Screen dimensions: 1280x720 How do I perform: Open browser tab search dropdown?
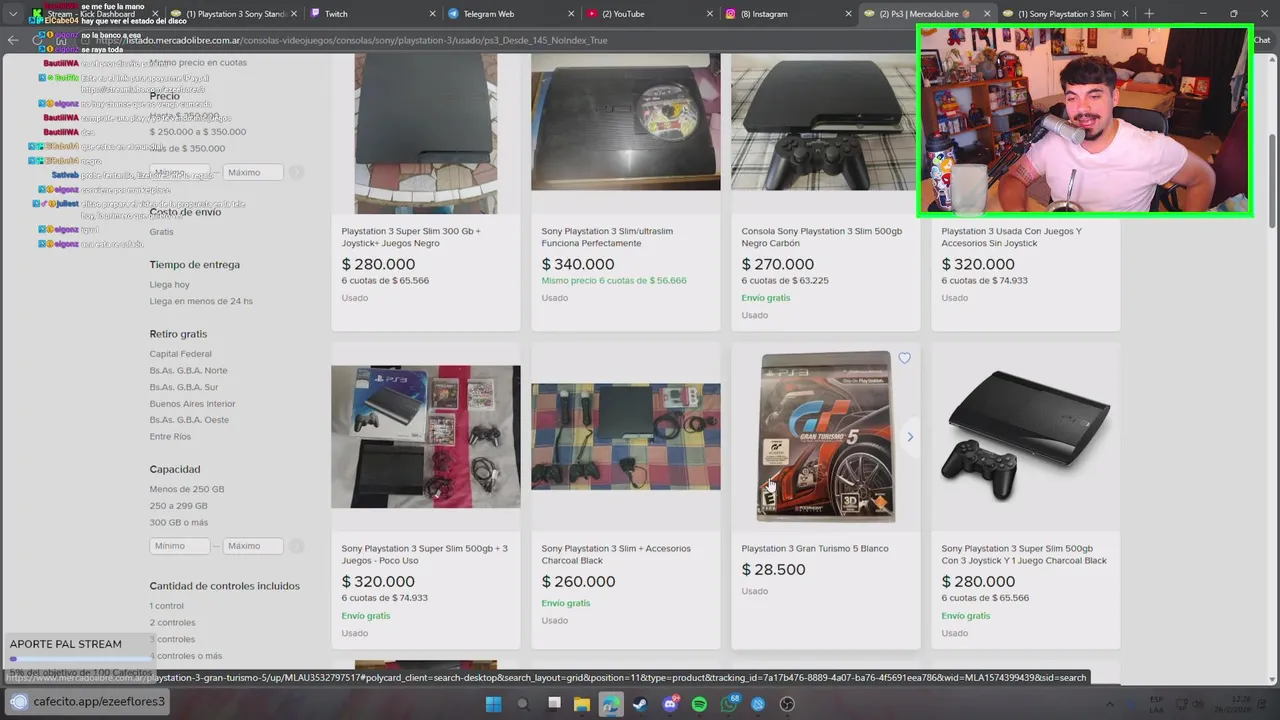click(x=12, y=14)
